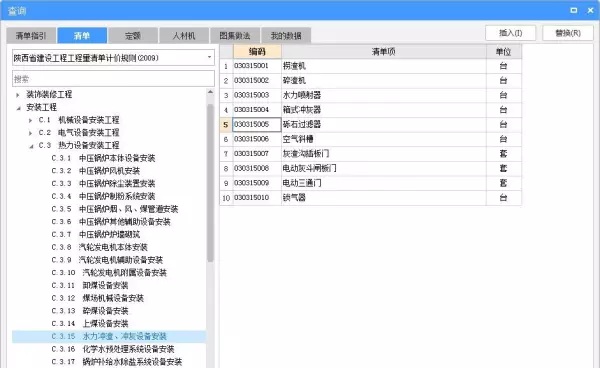Viewport: 600px width, 368px height.
Task: Click the 清单项 column header
Action: coord(384,52)
